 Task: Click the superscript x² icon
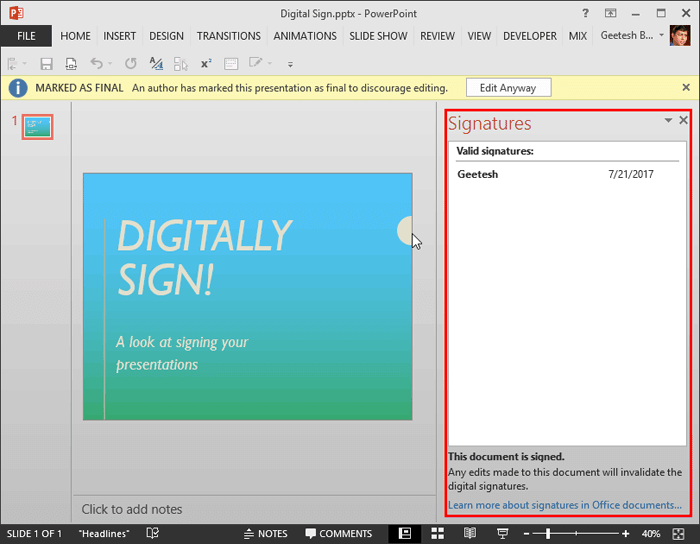coord(206,64)
